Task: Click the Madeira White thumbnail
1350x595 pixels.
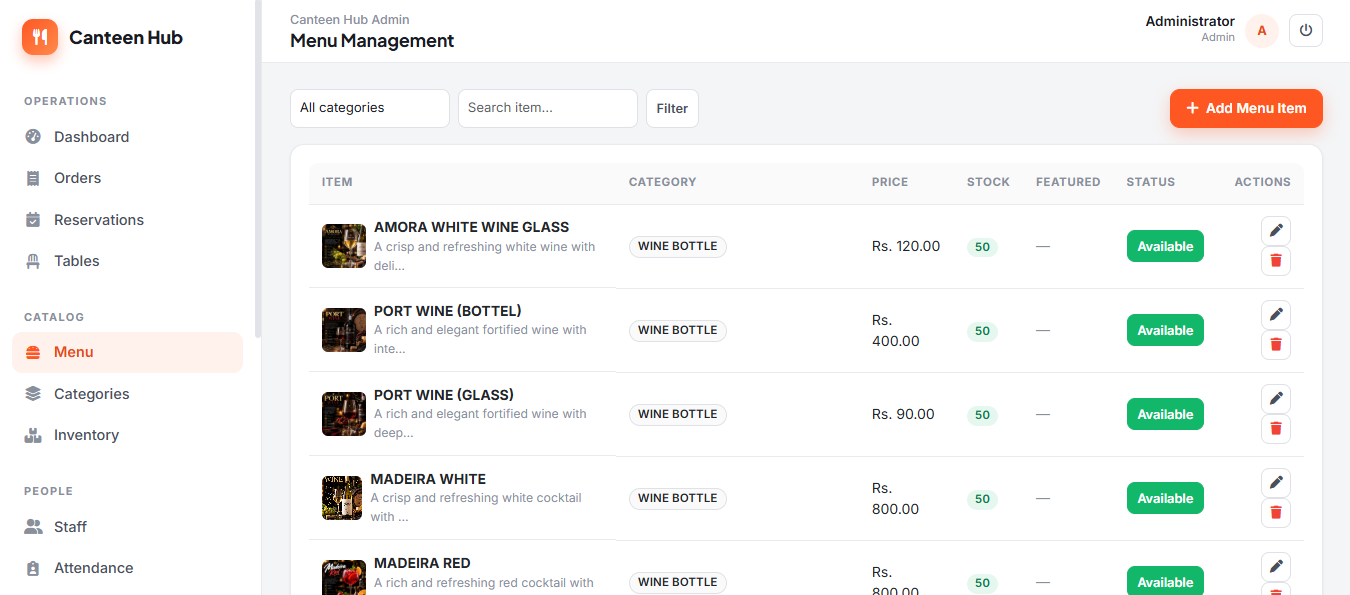Action: [x=342, y=498]
